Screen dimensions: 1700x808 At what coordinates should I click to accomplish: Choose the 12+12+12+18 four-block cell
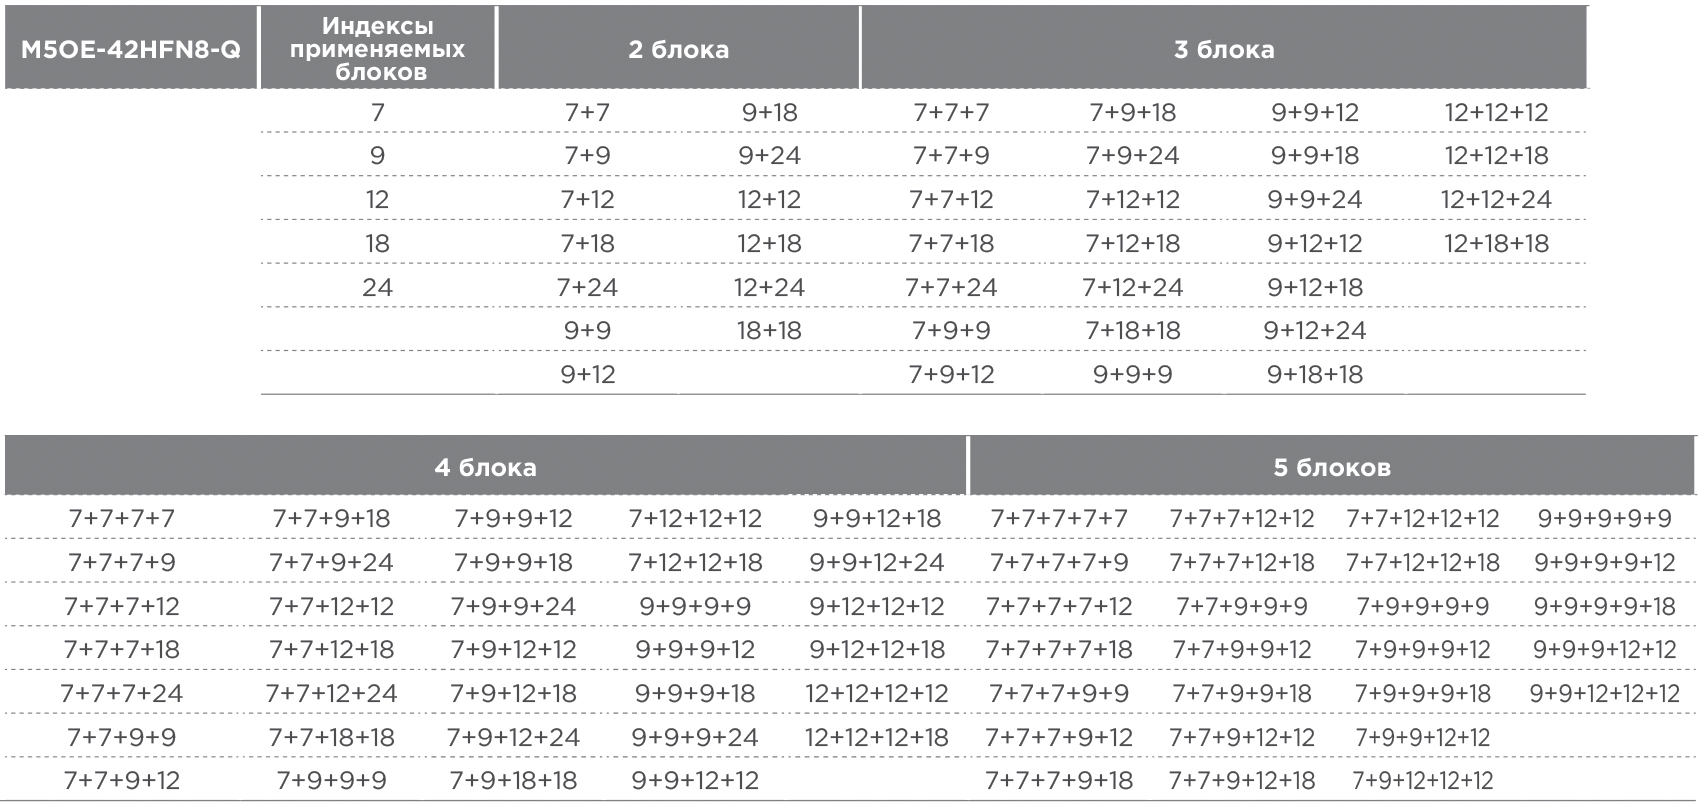(876, 737)
